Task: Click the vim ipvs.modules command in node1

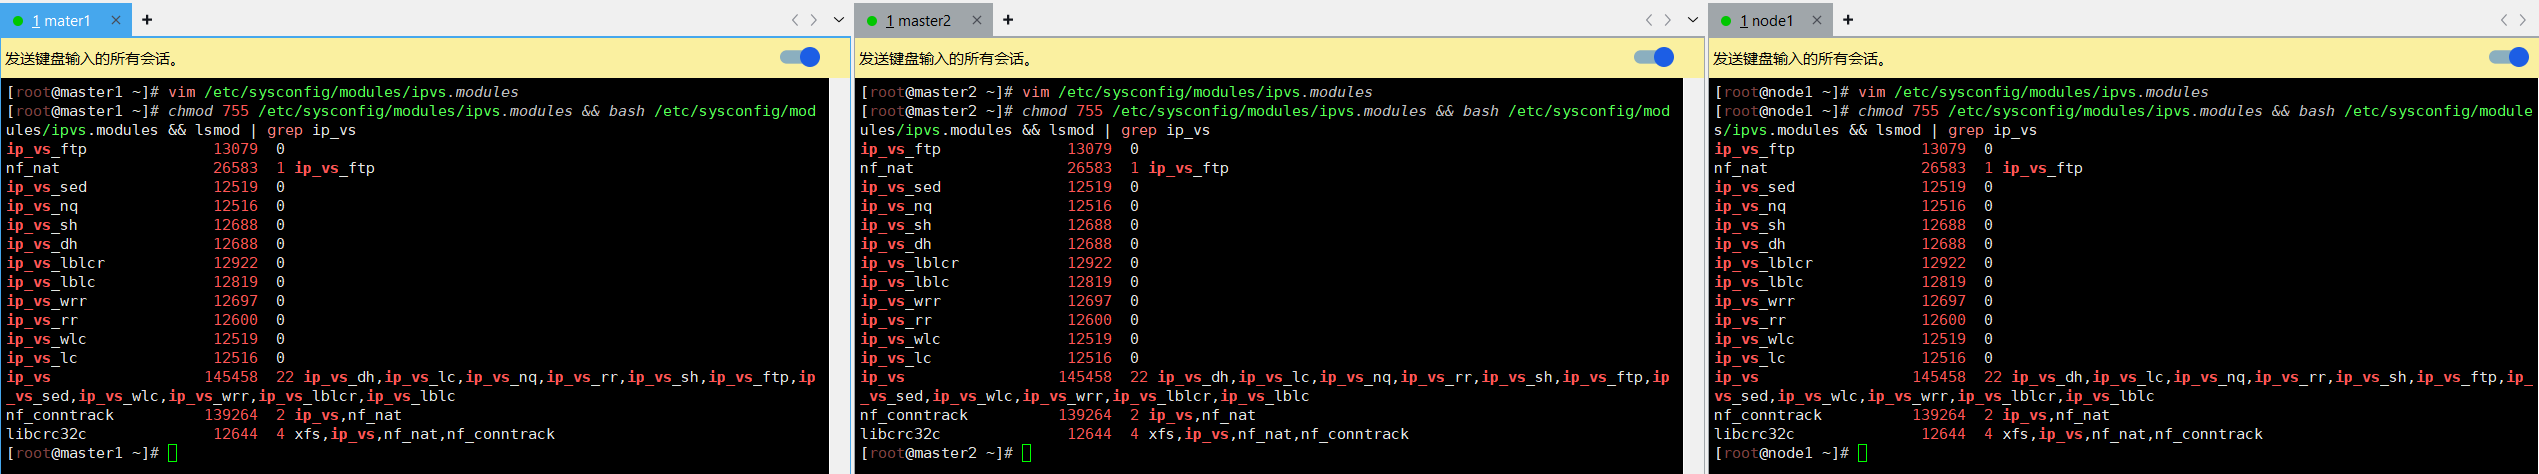Action: pos(2033,92)
